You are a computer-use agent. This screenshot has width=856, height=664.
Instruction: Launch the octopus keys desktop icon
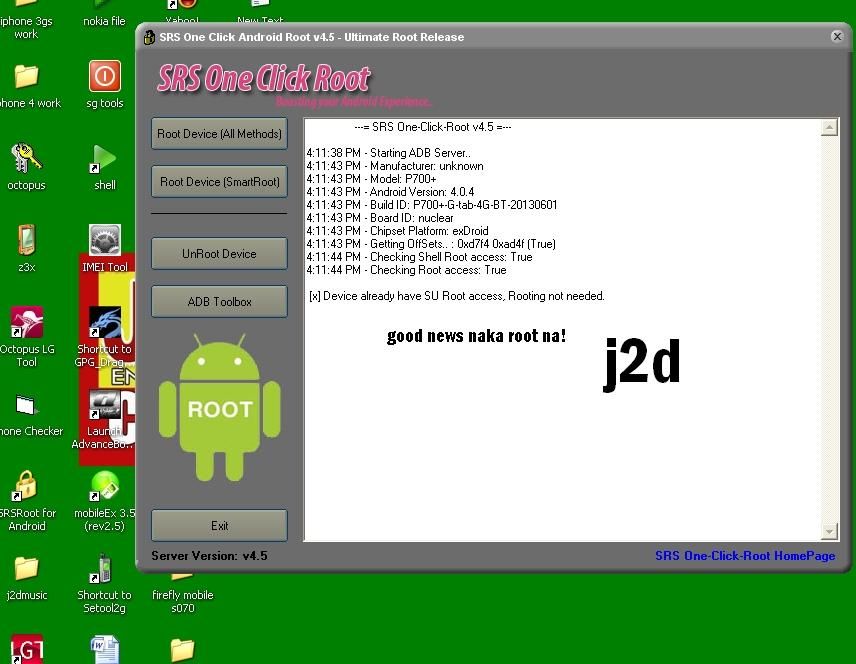(26, 160)
